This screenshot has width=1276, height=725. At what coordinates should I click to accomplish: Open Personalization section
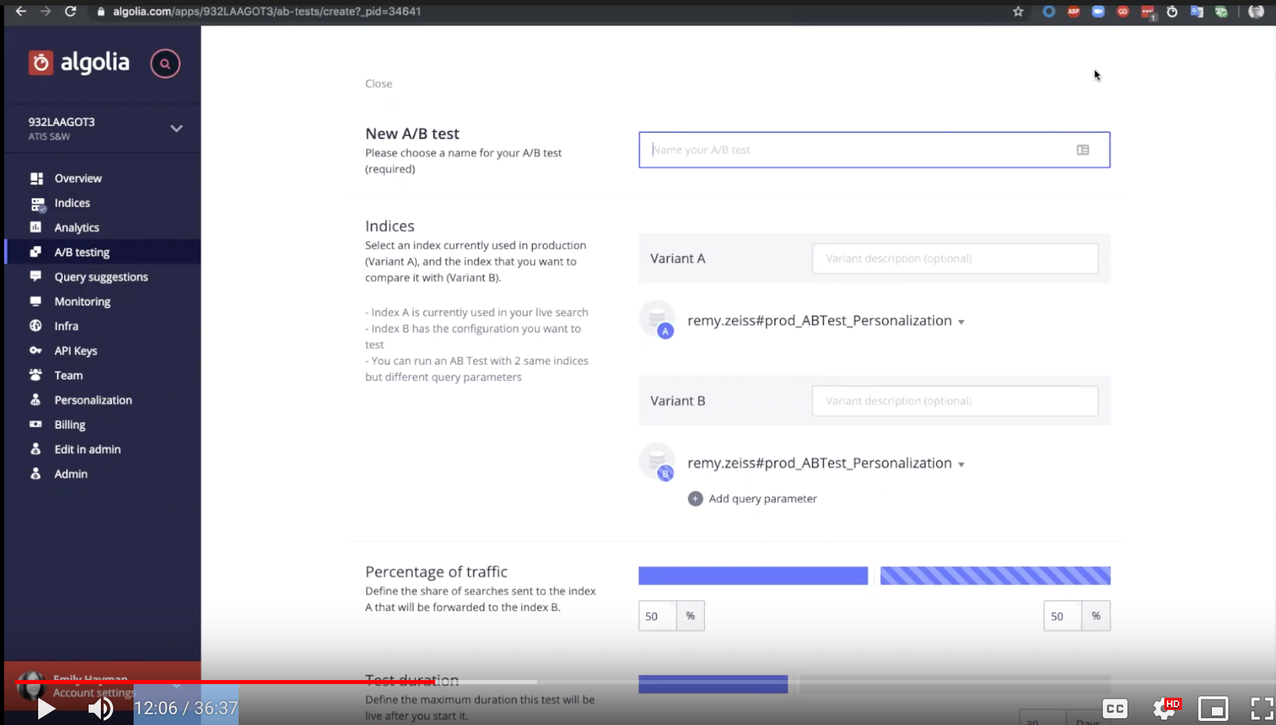click(93, 400)
